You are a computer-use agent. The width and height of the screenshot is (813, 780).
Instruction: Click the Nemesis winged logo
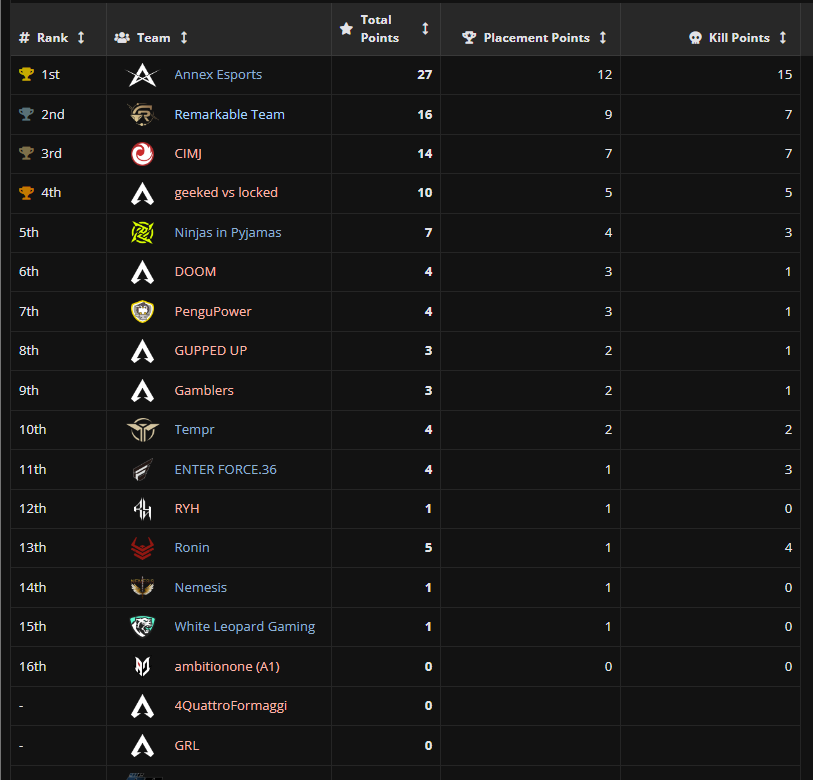(143, 587)
